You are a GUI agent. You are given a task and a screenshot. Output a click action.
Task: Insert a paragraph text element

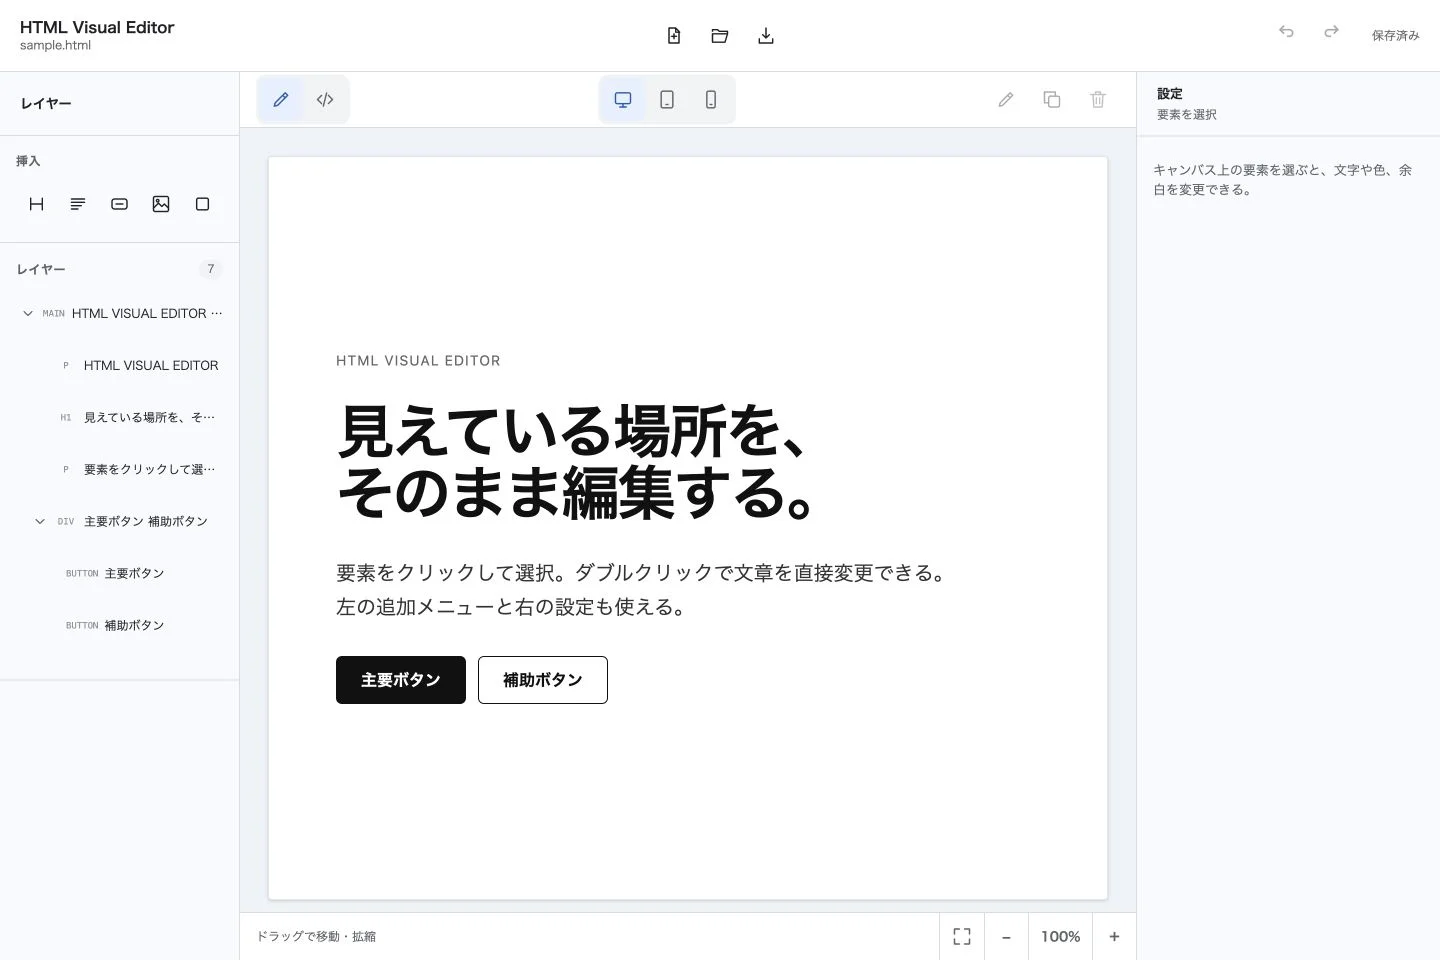[x=78, y=204]
